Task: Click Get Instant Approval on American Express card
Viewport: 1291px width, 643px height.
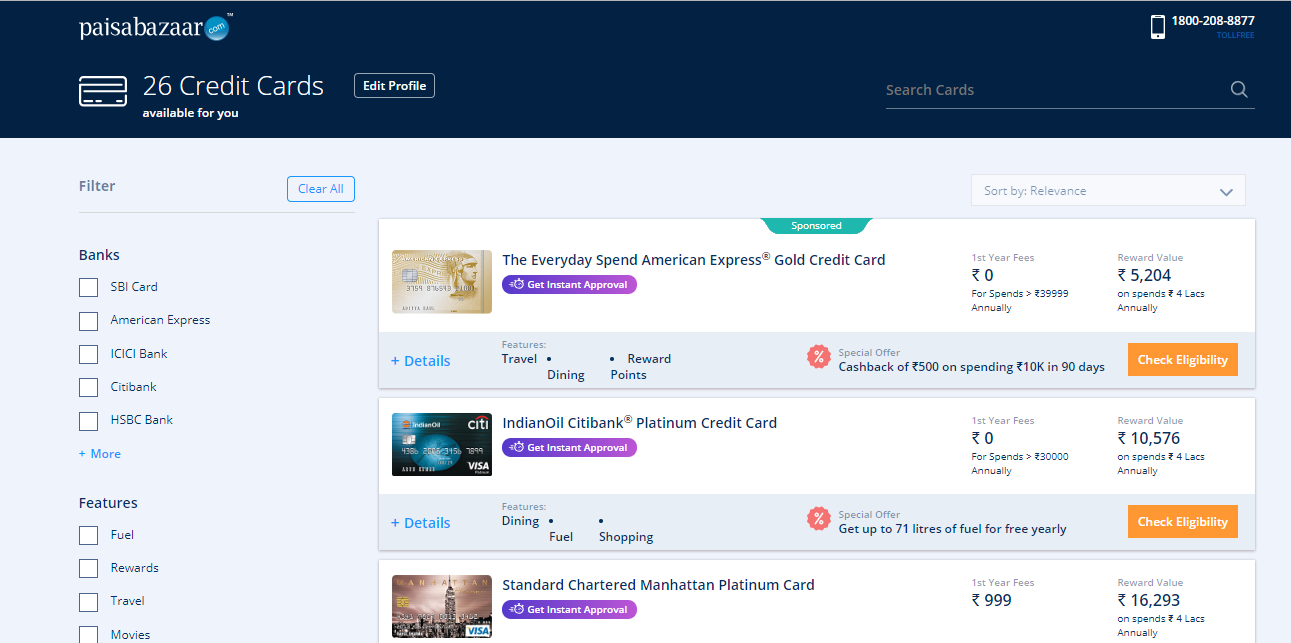Action: click(x=569, y=285)
